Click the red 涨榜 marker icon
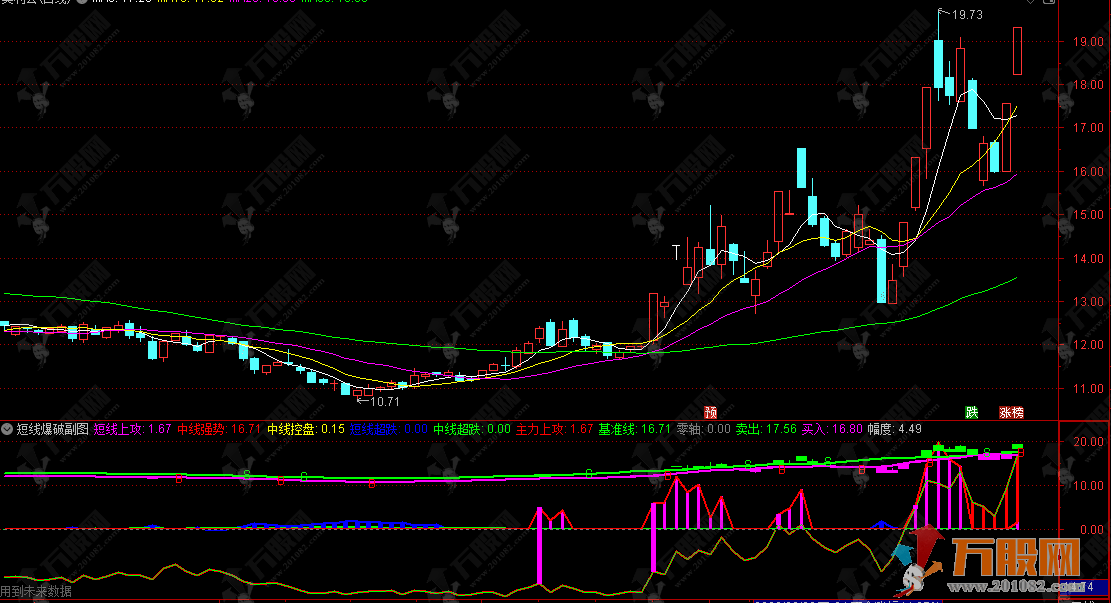1111x603 pixels. (x=1010, y=412)
